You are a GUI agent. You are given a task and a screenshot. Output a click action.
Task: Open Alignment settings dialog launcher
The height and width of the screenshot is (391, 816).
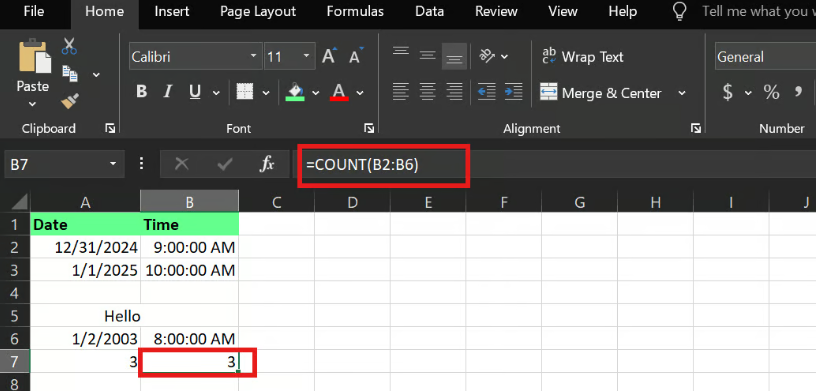[695, 128]
